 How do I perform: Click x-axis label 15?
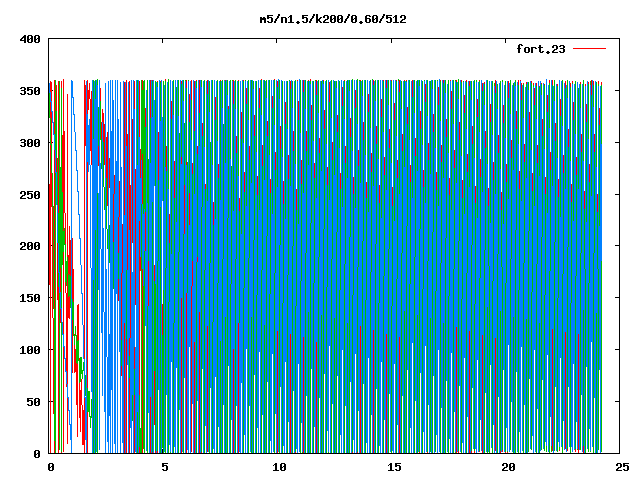click(x=394, y=467)
